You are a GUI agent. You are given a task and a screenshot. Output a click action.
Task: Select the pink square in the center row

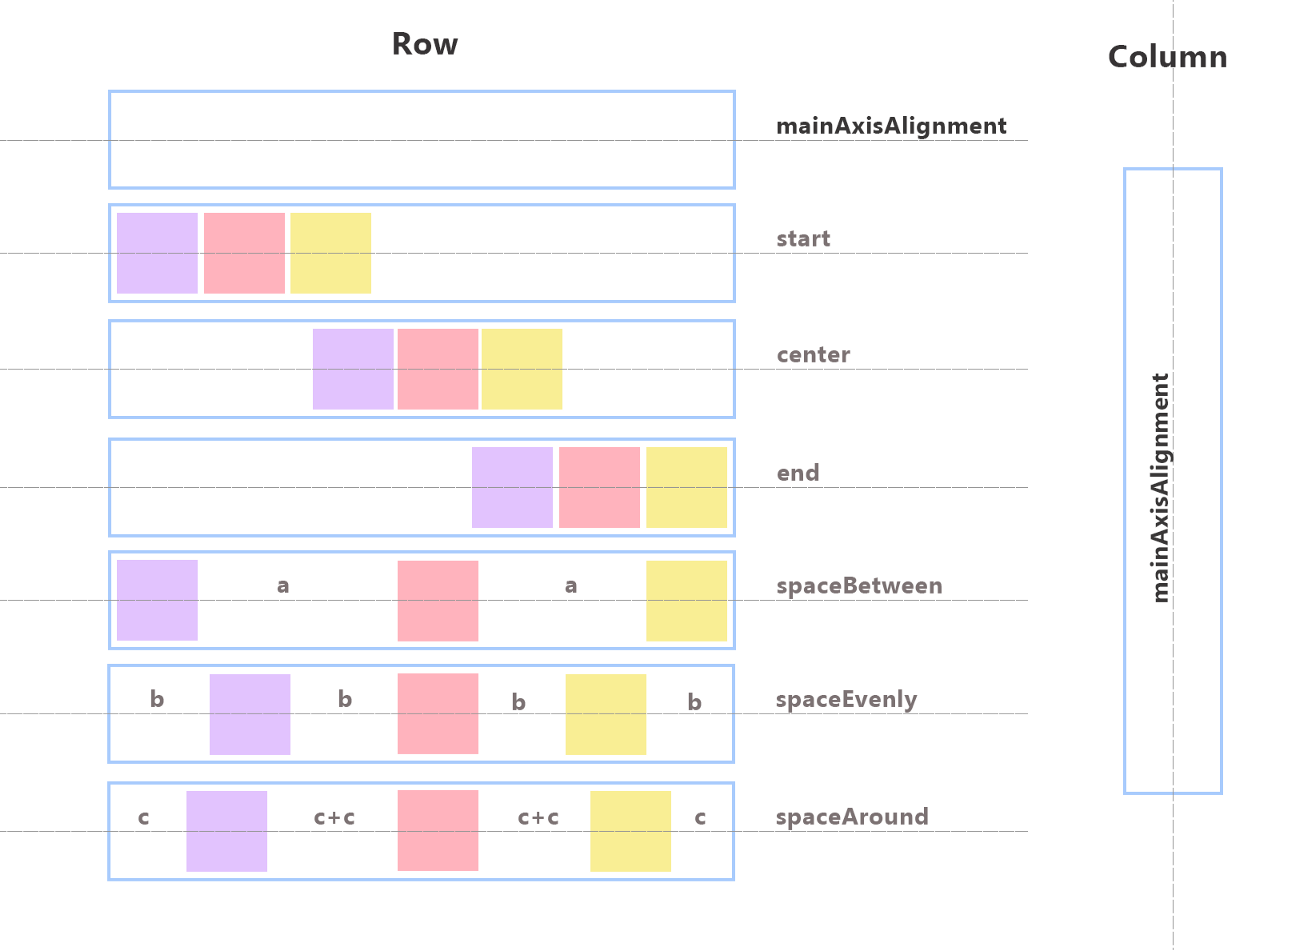click(438, 369)
